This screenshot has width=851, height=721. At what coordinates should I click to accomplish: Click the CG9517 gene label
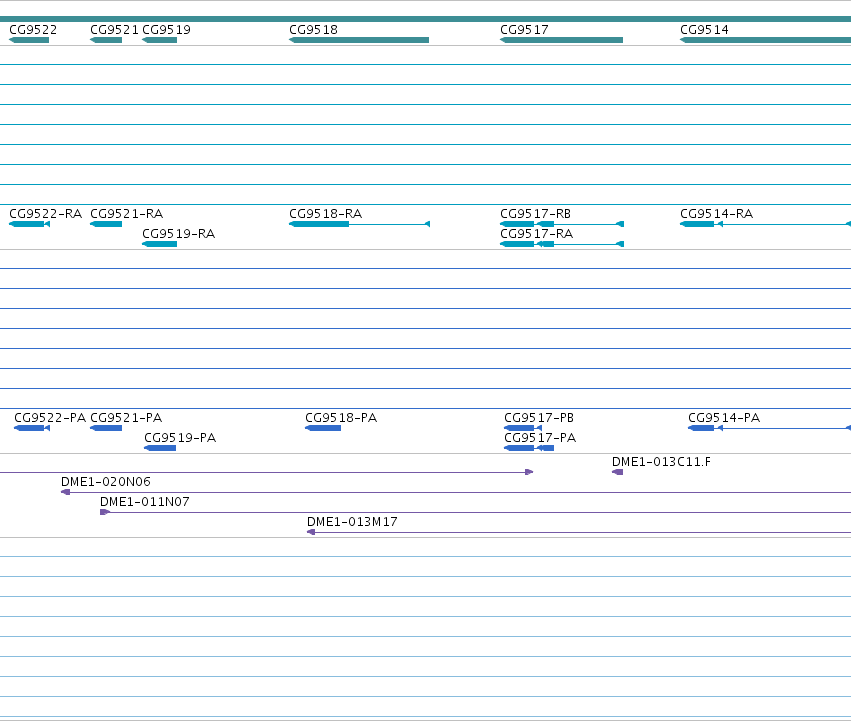524,30
